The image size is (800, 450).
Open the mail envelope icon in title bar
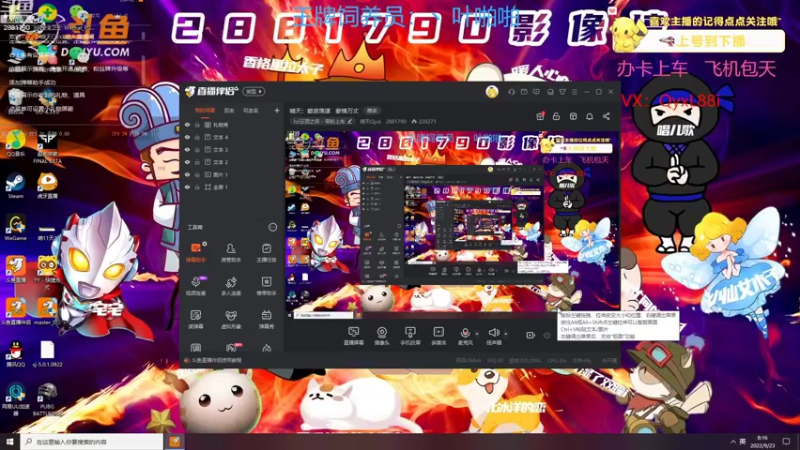(x=524, y=92)
